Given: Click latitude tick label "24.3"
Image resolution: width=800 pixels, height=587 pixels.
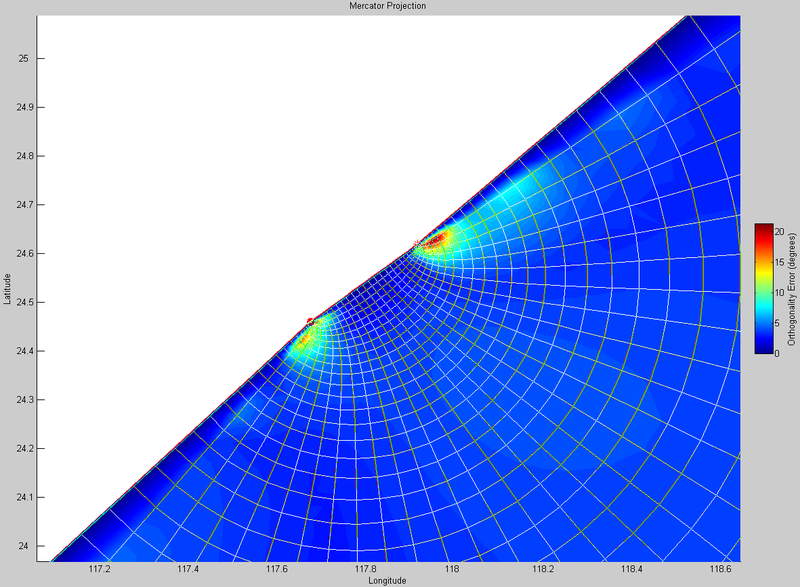Looking at the screenshot, I should (x=24, y=399).
